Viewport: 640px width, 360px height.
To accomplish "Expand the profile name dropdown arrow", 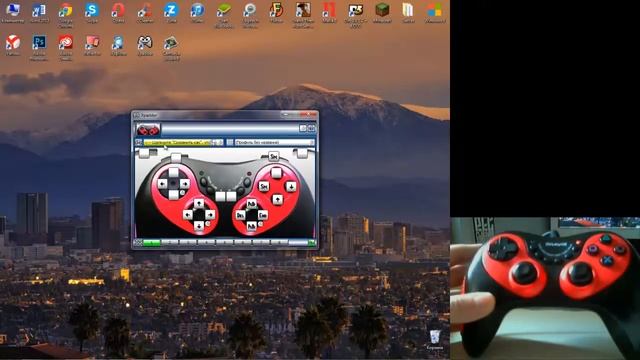I will 312,142.
